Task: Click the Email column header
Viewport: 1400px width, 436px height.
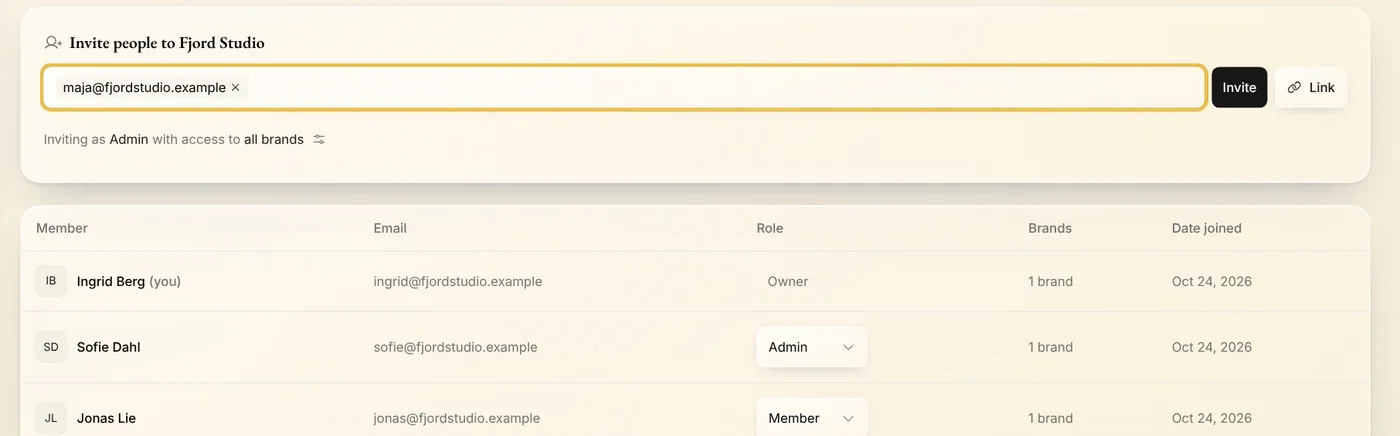Action: [x=390, y=228]
